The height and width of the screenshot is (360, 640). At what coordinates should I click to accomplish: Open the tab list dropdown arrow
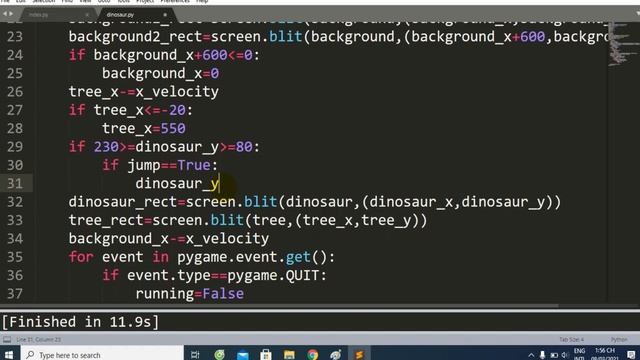pyautogui.click(x=637, y=14)
